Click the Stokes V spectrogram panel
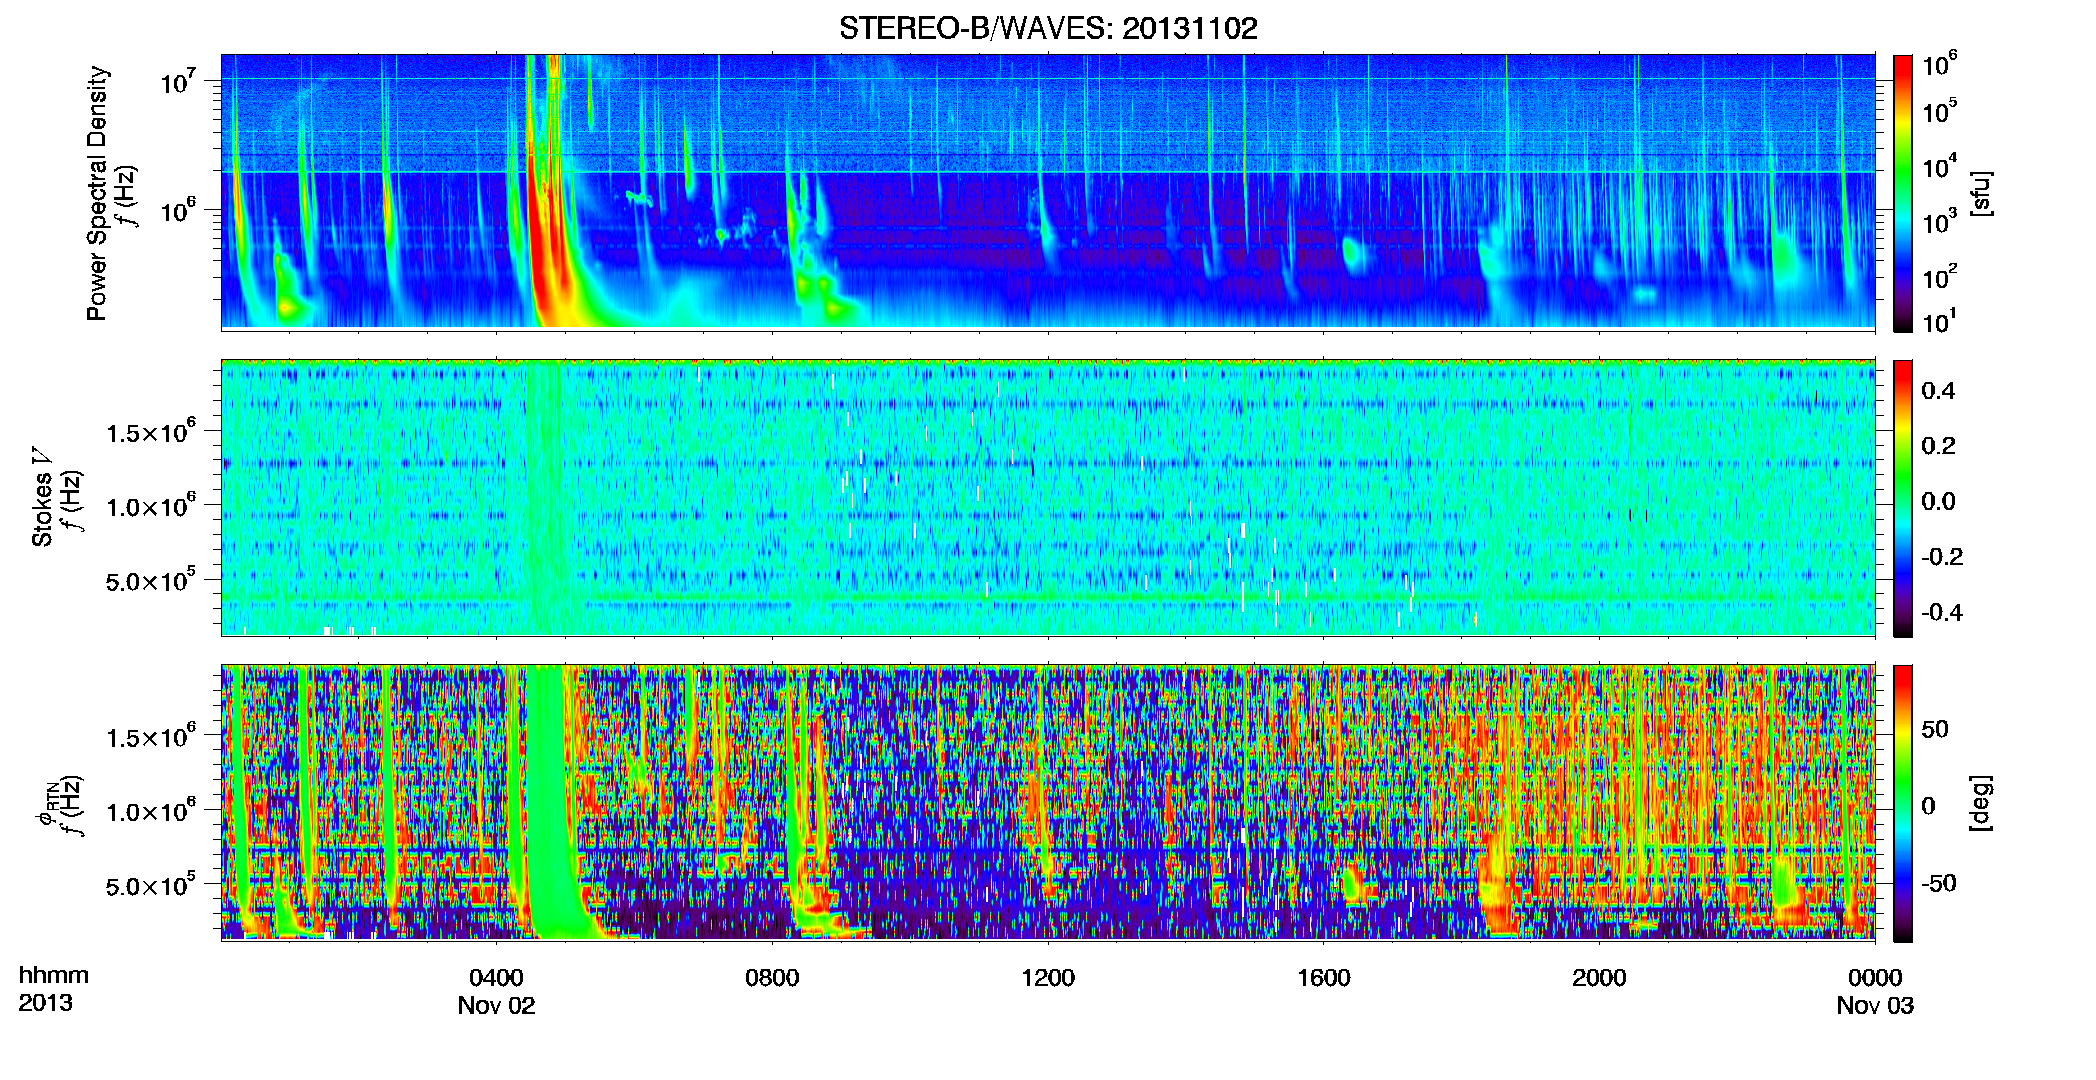Viewport: 2096px width, 1080px height. click(1048, 497)
